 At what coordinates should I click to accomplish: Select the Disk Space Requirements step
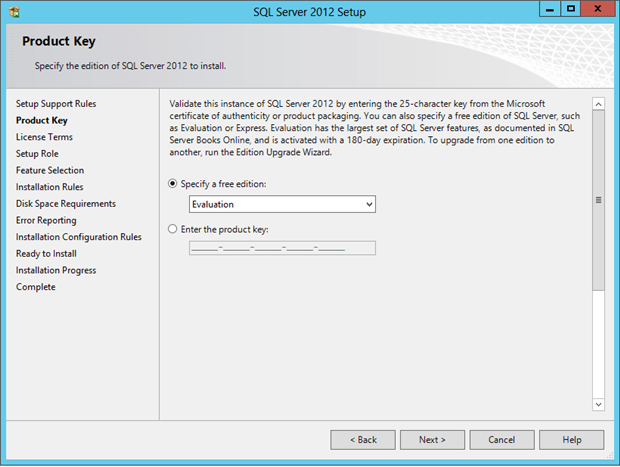pyautogui.click(x=66, y=204)
